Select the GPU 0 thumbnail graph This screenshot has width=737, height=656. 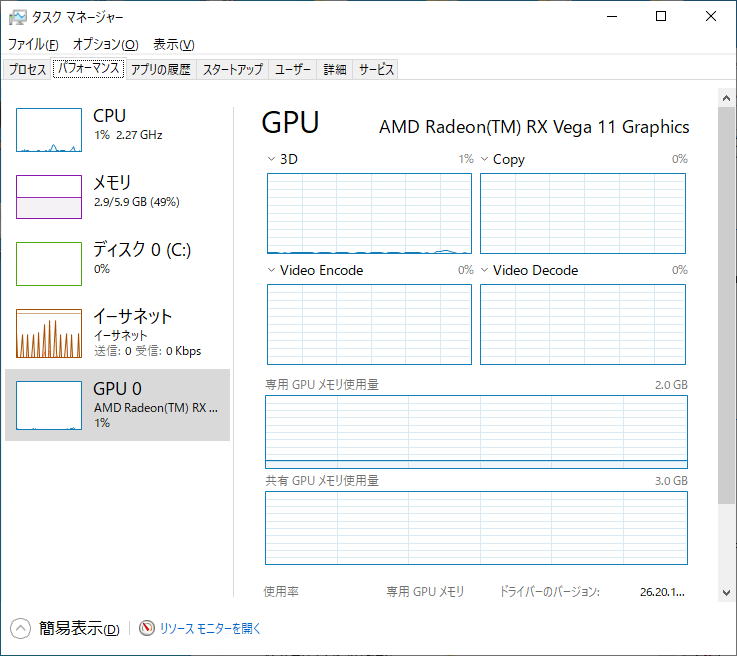[49, 406]
